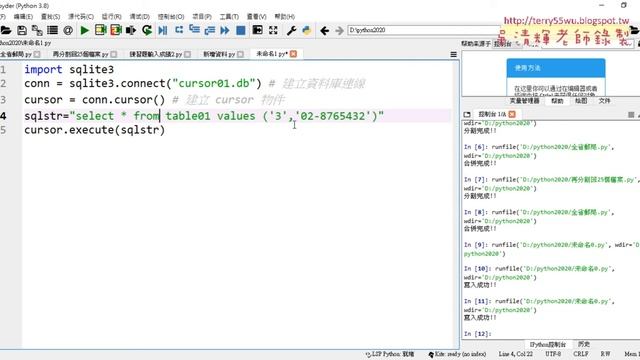The width and height of the screenshot is (640, 360).
Task: Step over the current line debug icon
Action: (x=179, y=30)
